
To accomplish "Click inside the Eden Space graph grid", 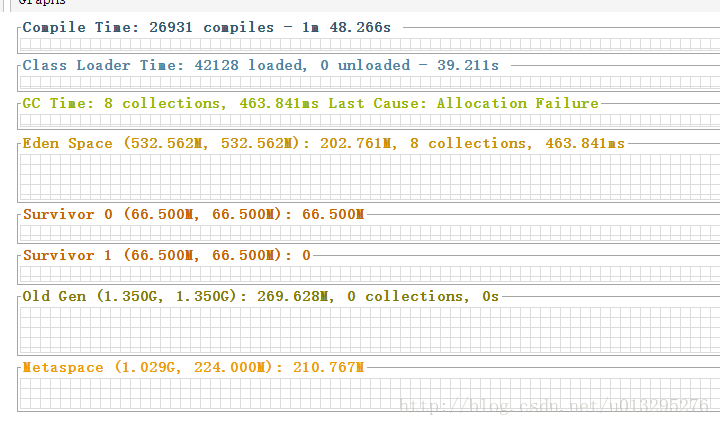I will tap(370, 177).
